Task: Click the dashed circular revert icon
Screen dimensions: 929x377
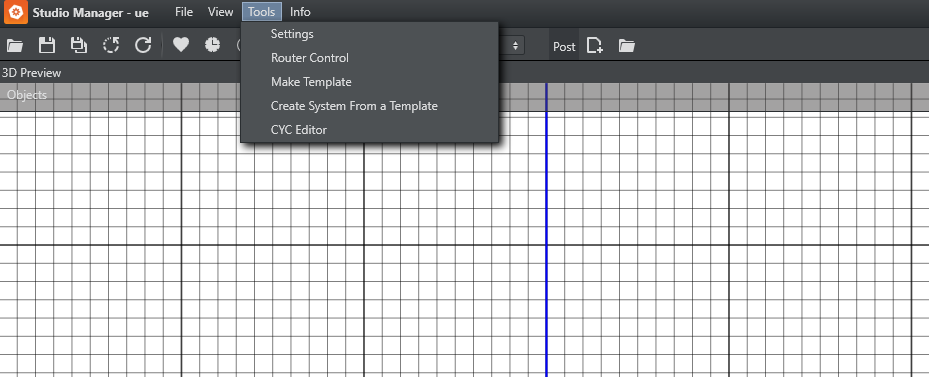Action: [x=111, y=45]
